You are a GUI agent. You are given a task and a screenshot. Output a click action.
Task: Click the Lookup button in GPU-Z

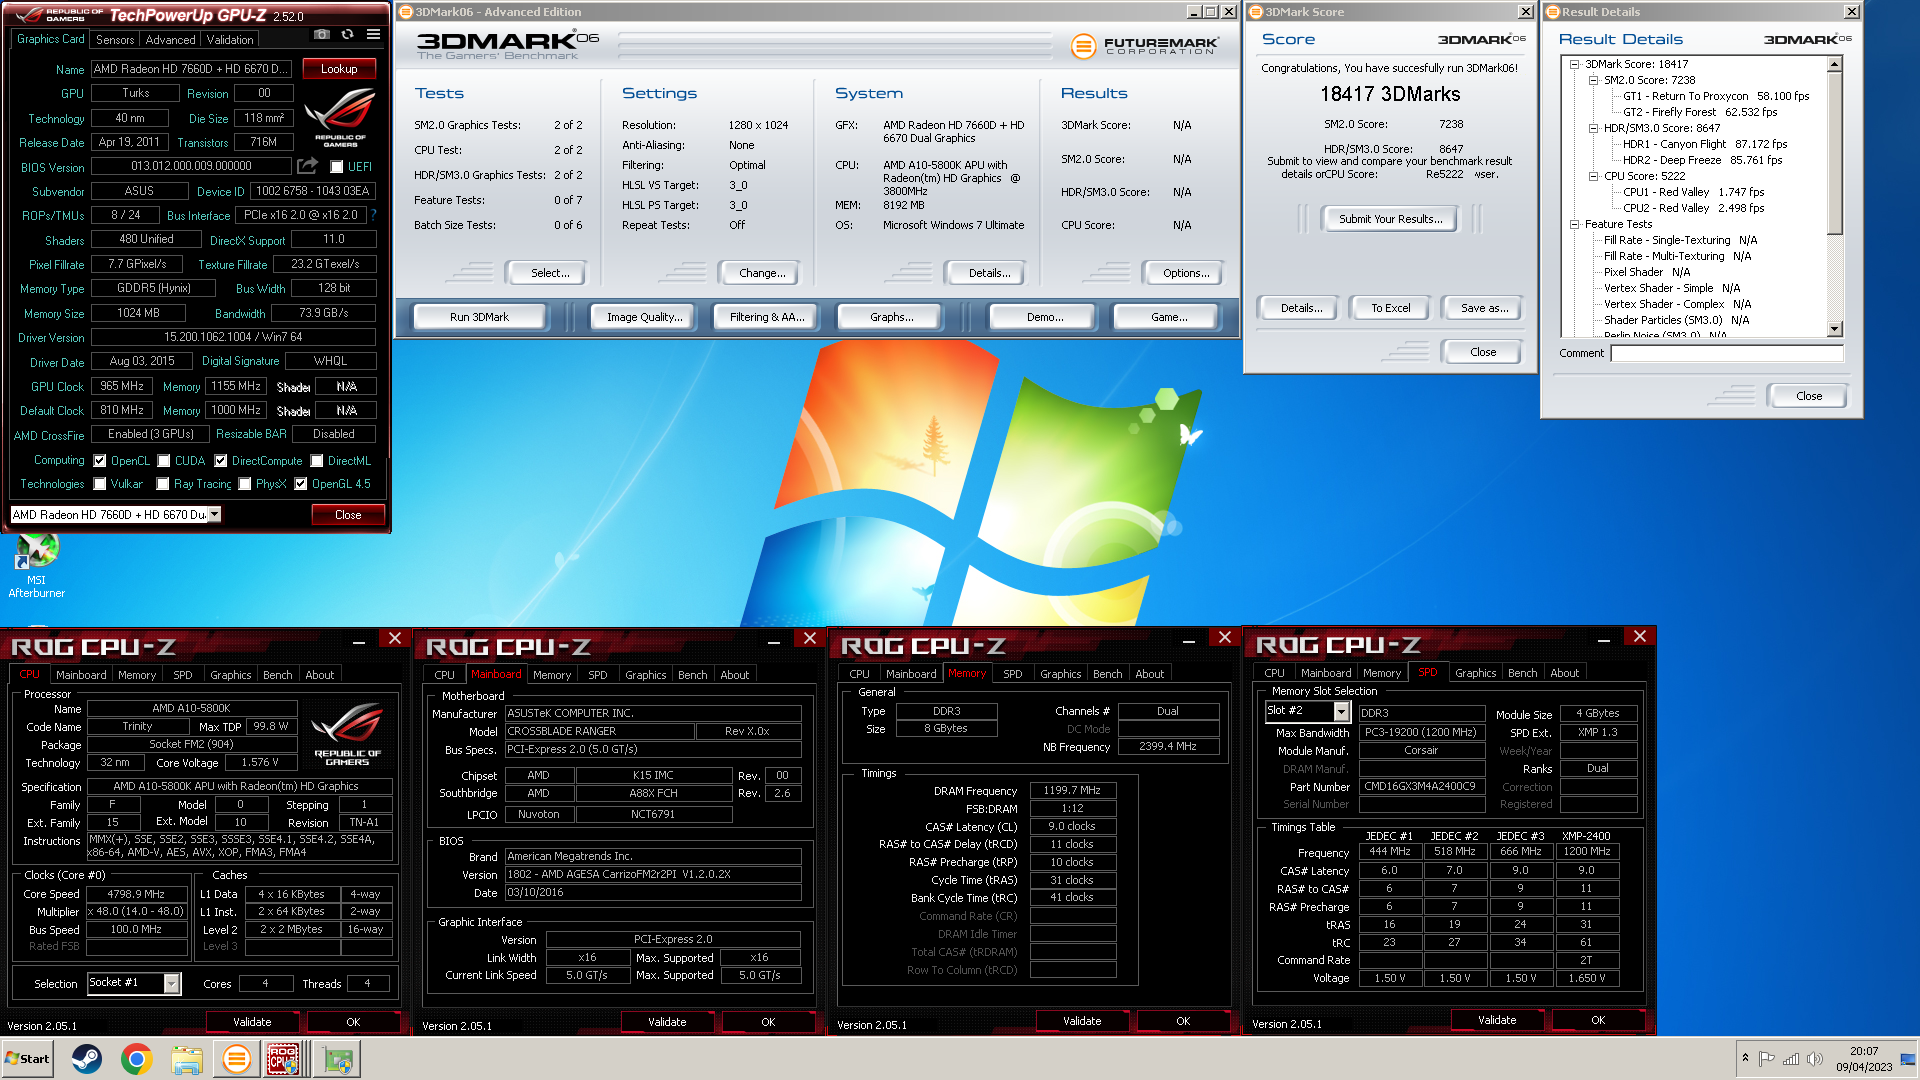(339, 69)
